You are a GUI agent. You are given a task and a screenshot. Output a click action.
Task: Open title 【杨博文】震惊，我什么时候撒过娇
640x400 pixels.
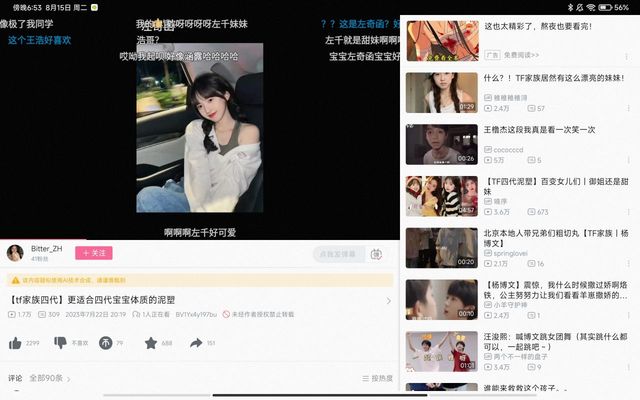556,290
